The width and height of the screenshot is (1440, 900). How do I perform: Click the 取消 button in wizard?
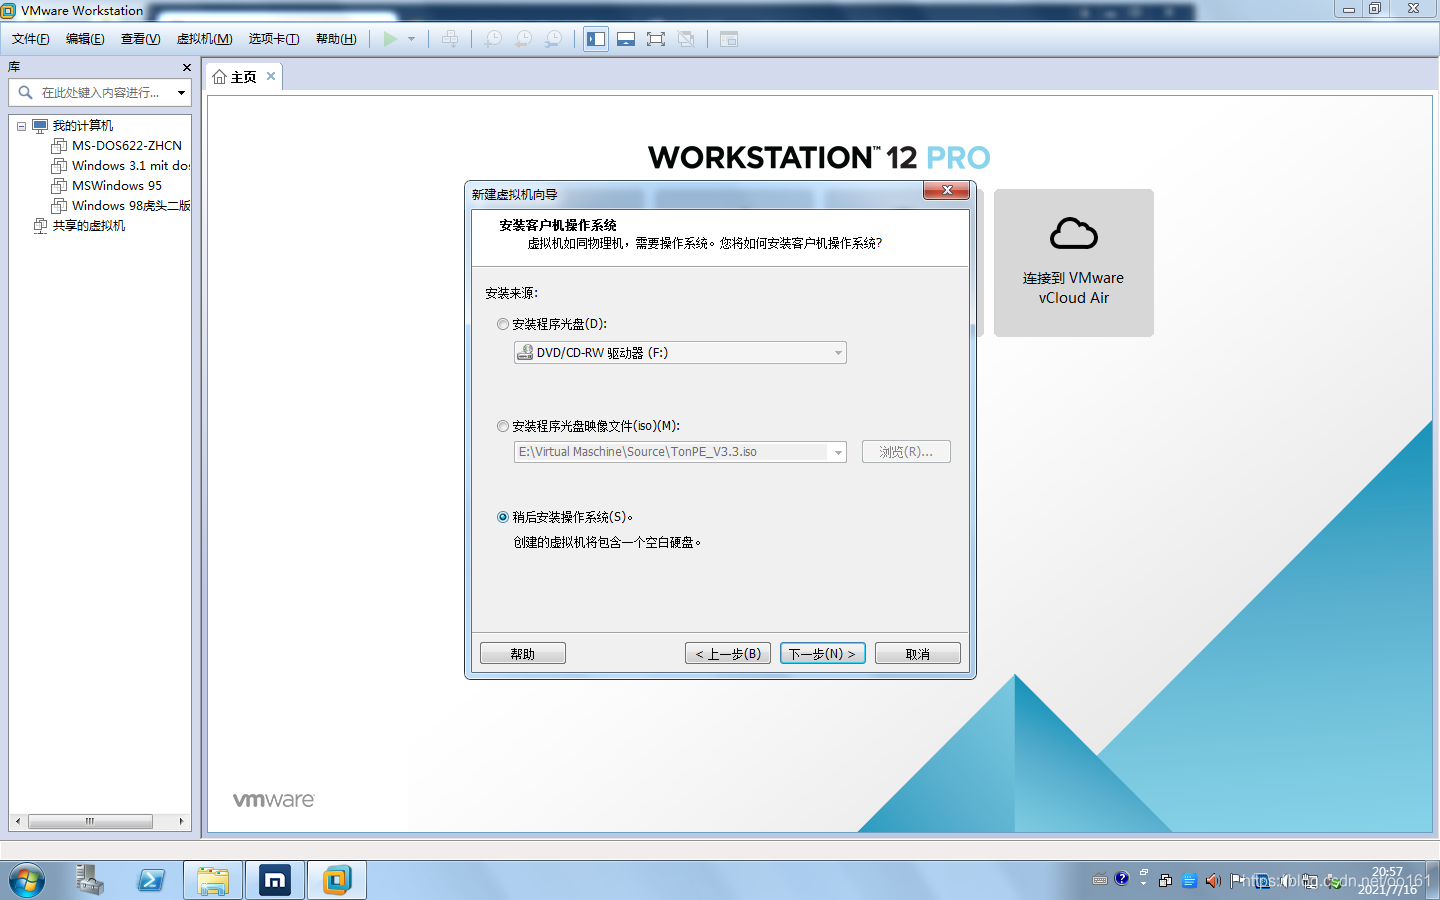pyautogui.click(x=918, y=653)
